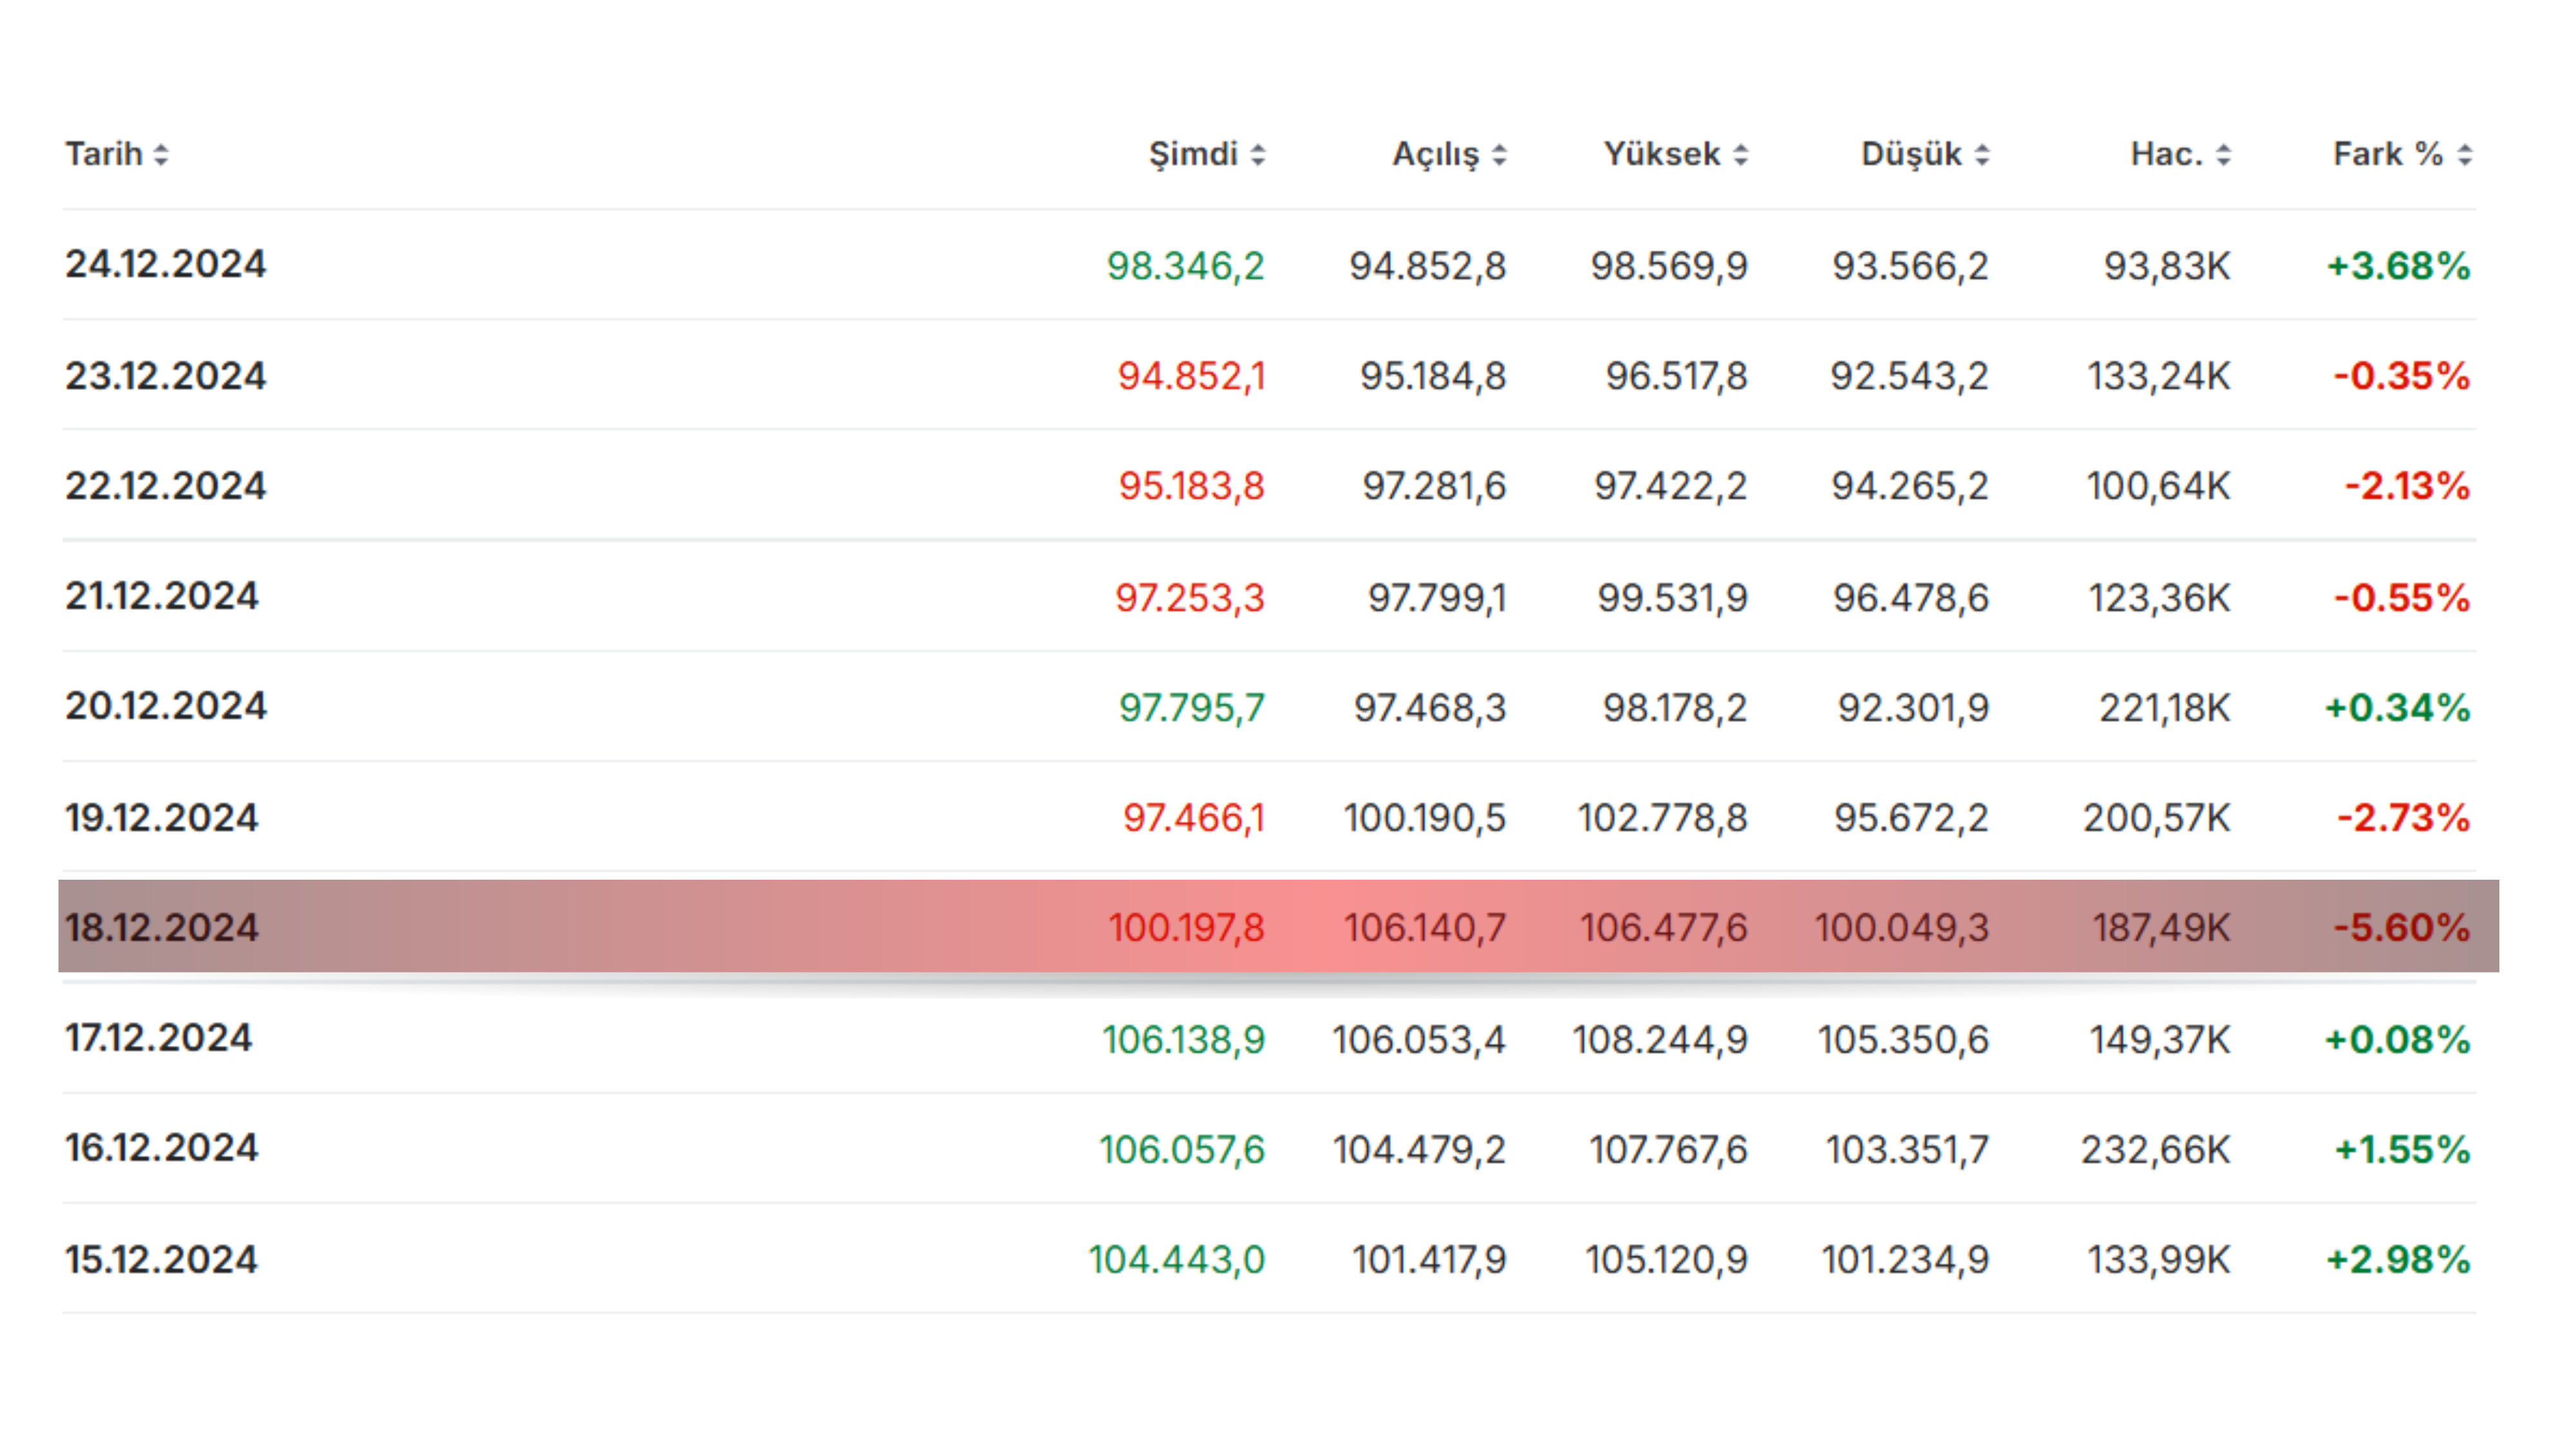The width and height of the screenshot is (2576, 1449).
Task: Click sort arrows next to Şimdi
Action: [x=1258, y=155]
